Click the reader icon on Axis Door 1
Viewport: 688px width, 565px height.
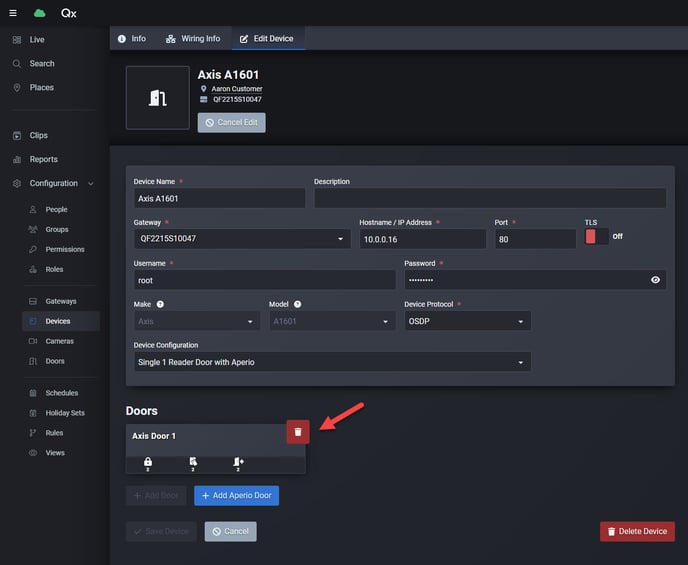pos(193,463)
